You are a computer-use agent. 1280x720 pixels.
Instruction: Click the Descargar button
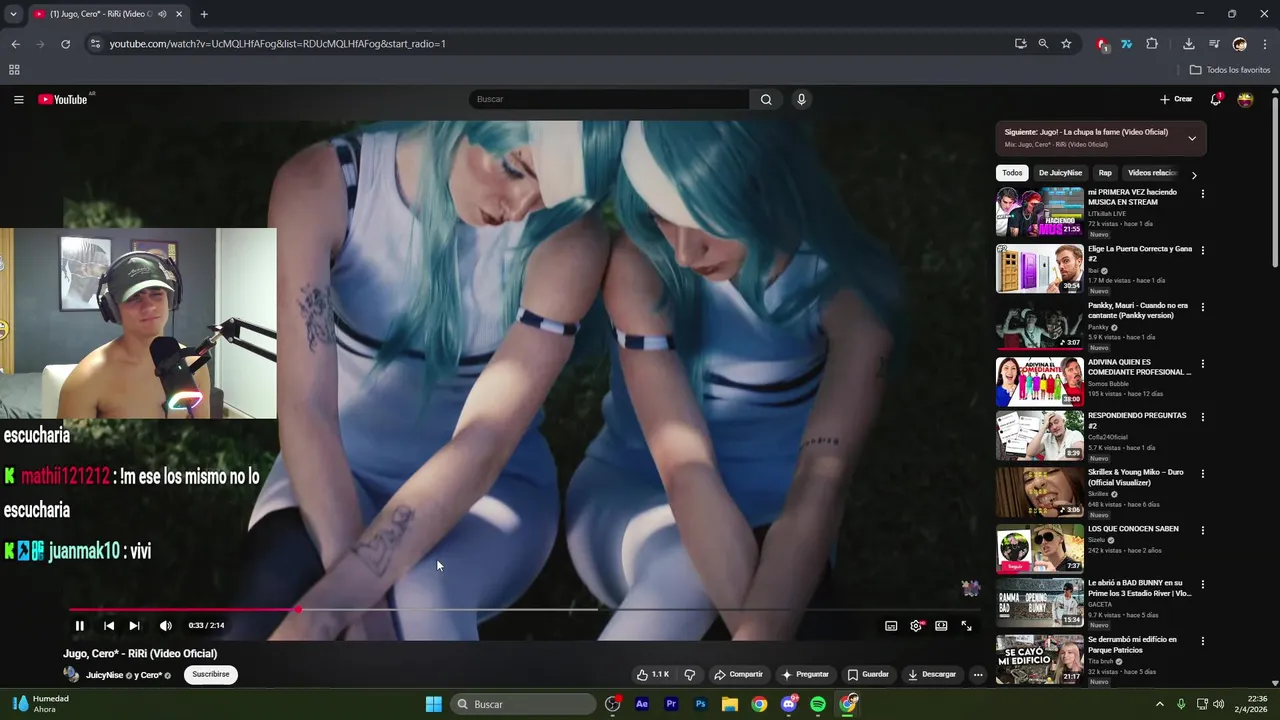click(x=932, y=674)
